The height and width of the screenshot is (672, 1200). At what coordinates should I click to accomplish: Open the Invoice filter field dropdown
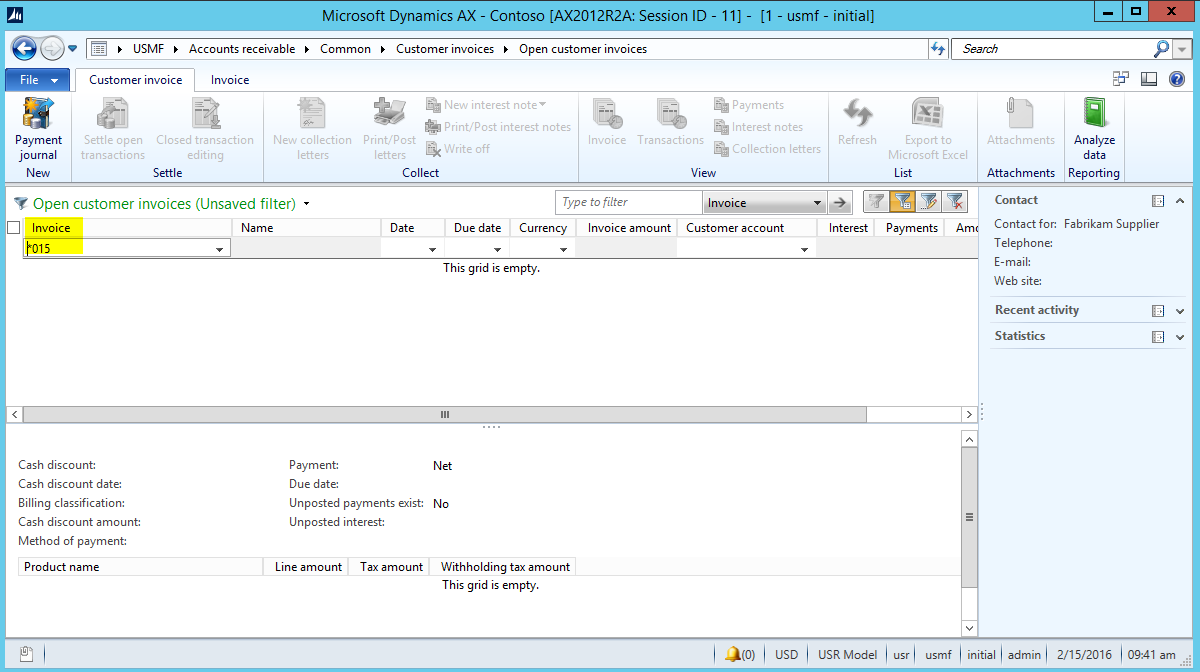(x=817, y=203)
